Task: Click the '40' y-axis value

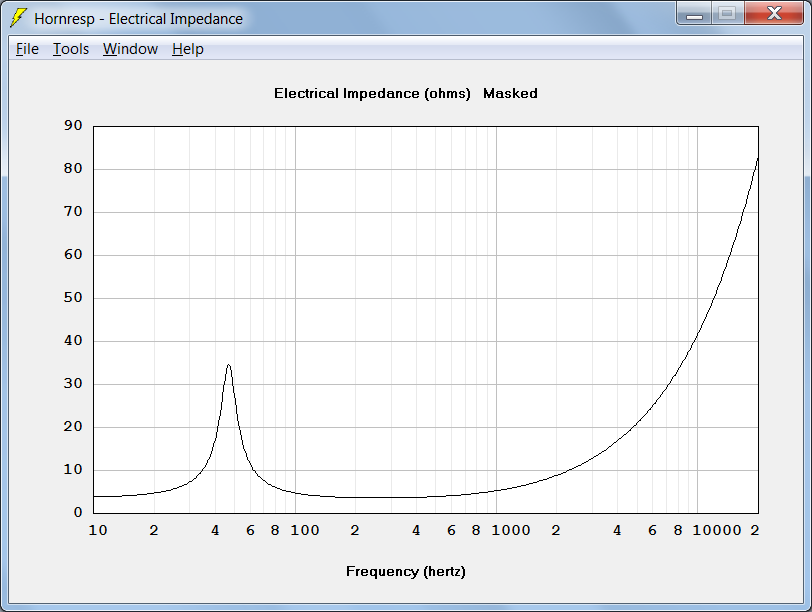Action: point(73,340)
